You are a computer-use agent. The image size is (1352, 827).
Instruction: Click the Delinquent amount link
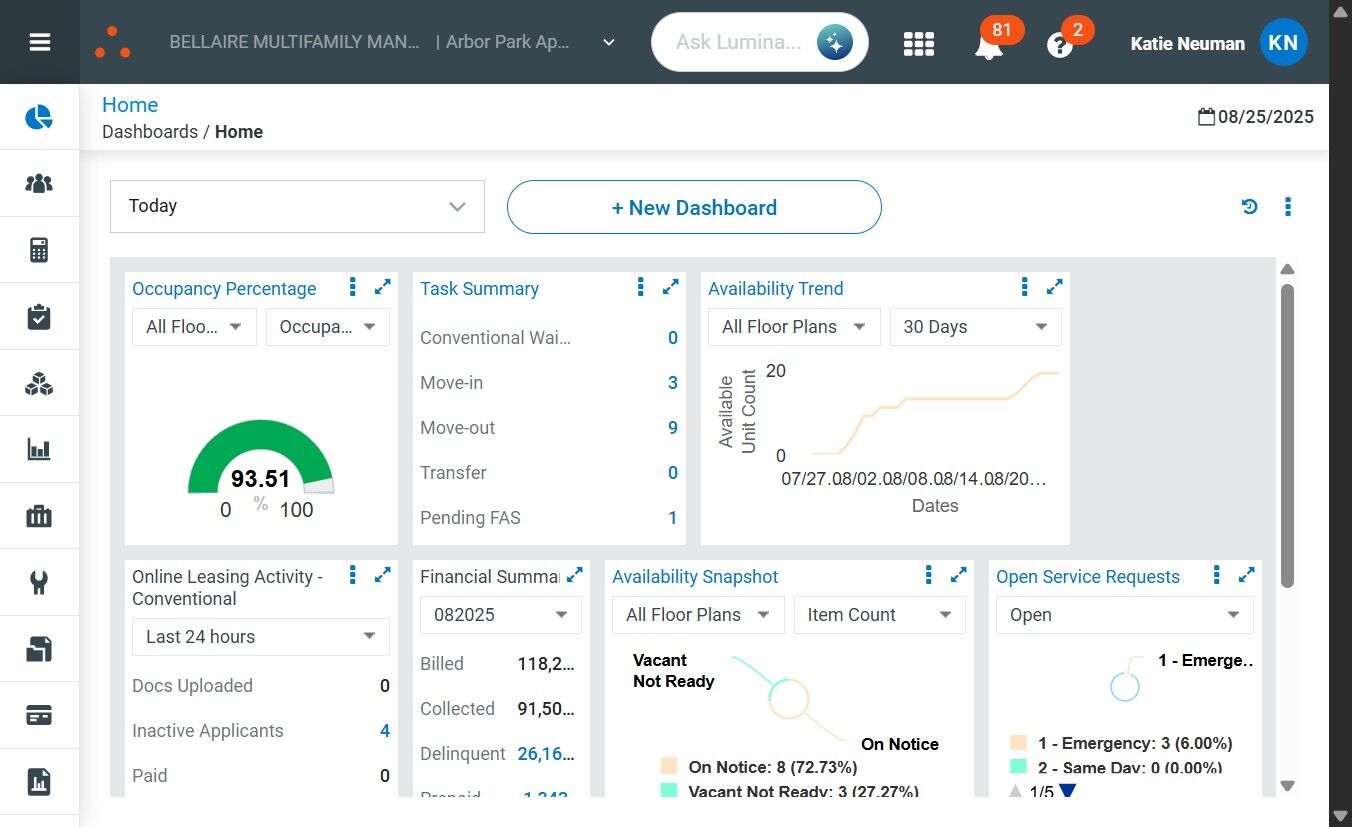pos(546,754)
